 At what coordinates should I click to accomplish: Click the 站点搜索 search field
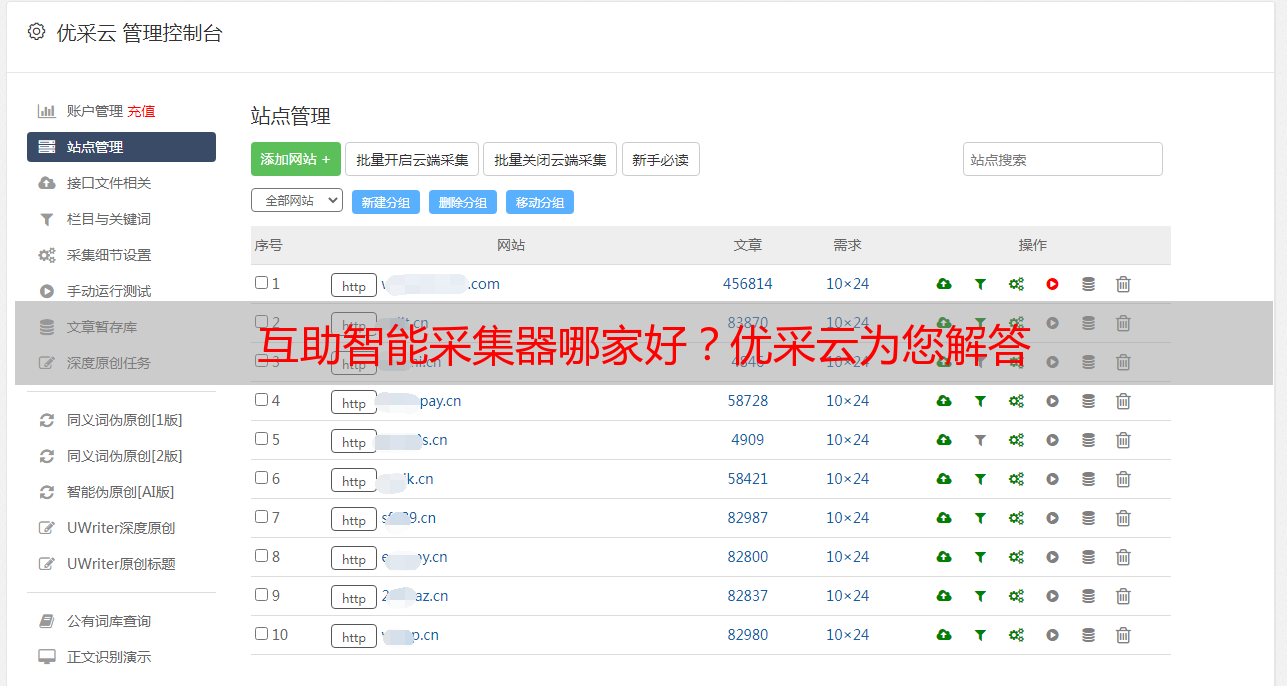click(1062, 159)
